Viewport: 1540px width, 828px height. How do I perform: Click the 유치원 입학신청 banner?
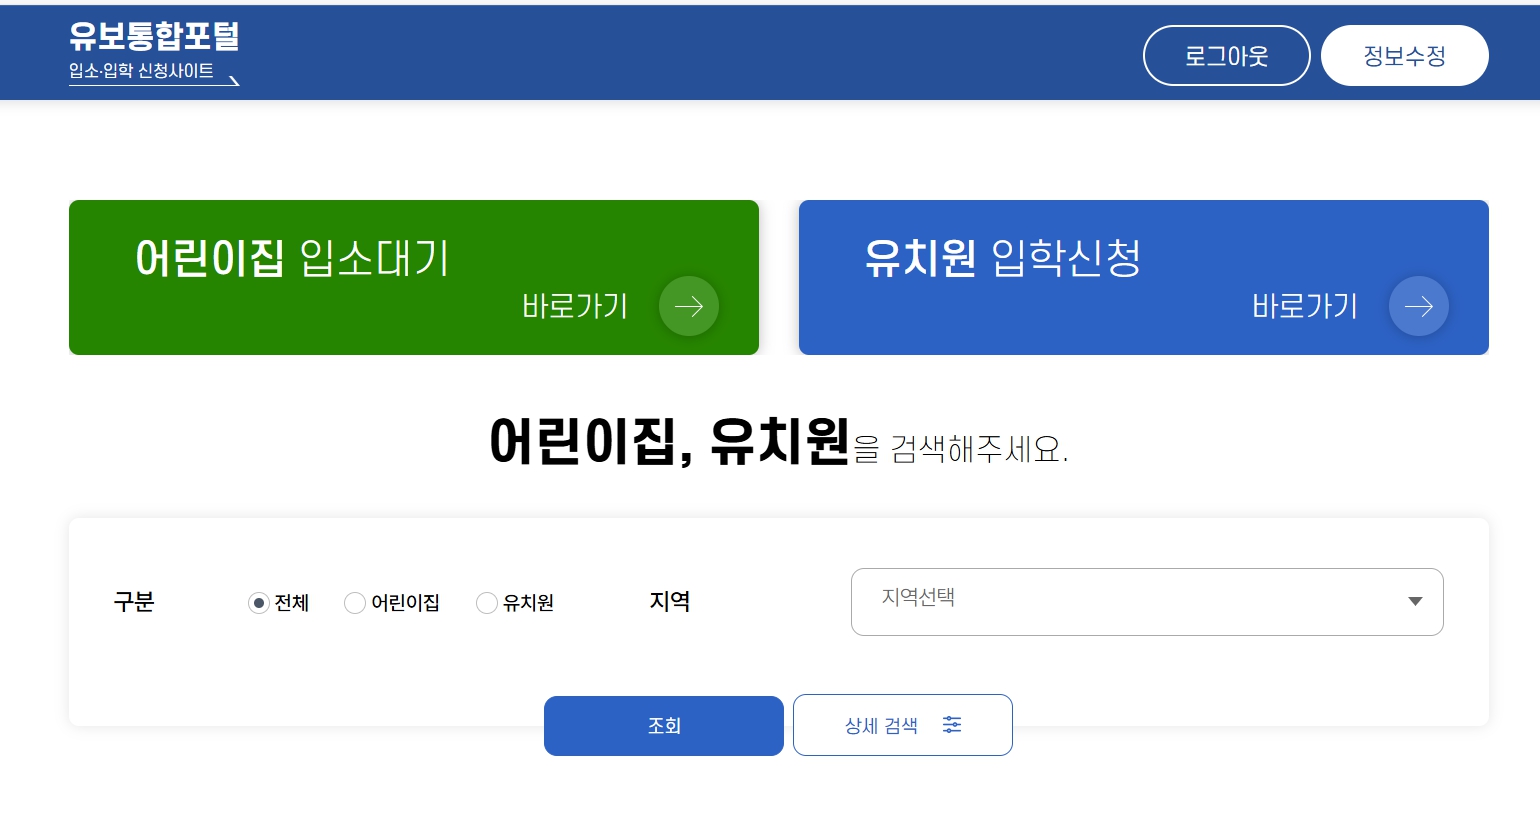1000,258
